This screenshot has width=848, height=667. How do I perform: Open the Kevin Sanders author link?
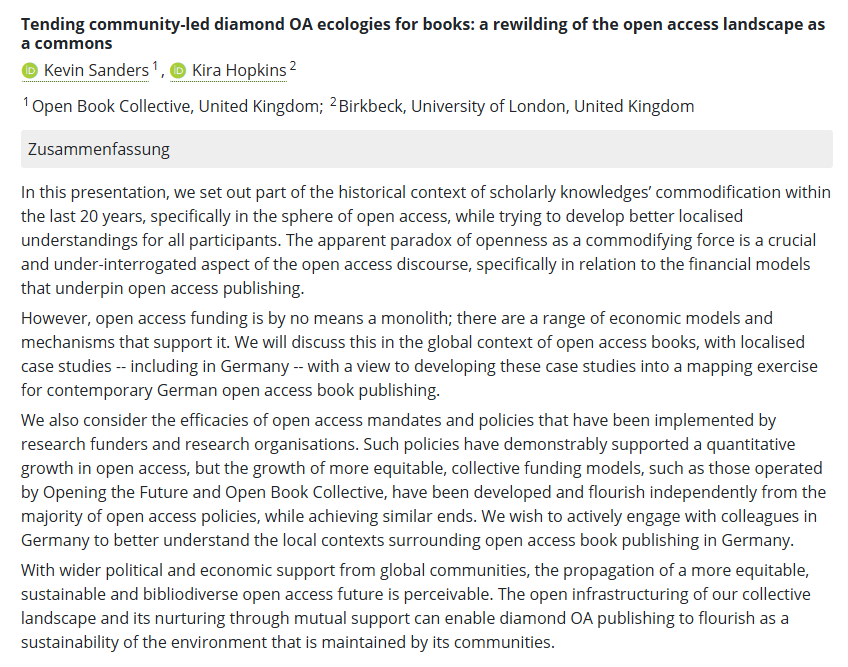tap(96, 71)
